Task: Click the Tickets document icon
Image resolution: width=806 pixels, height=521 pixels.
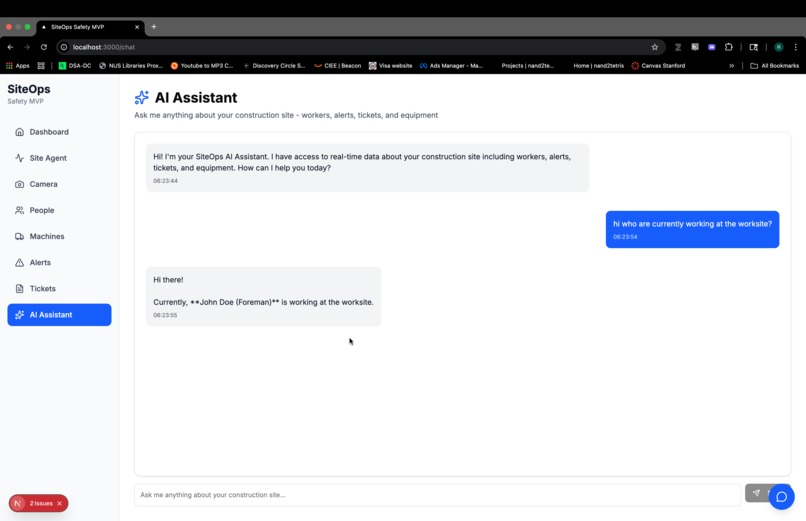Action: click(20, 289)
